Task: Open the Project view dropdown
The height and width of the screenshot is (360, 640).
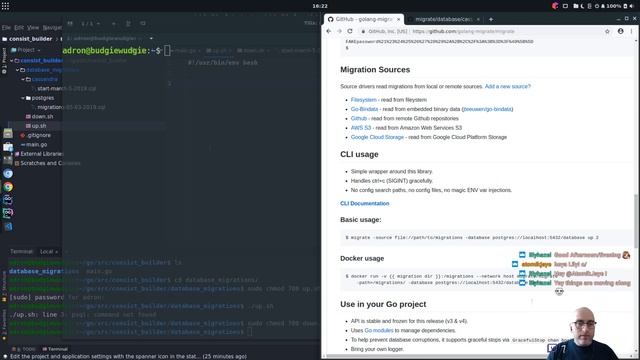Action: [x=29, y=50]
